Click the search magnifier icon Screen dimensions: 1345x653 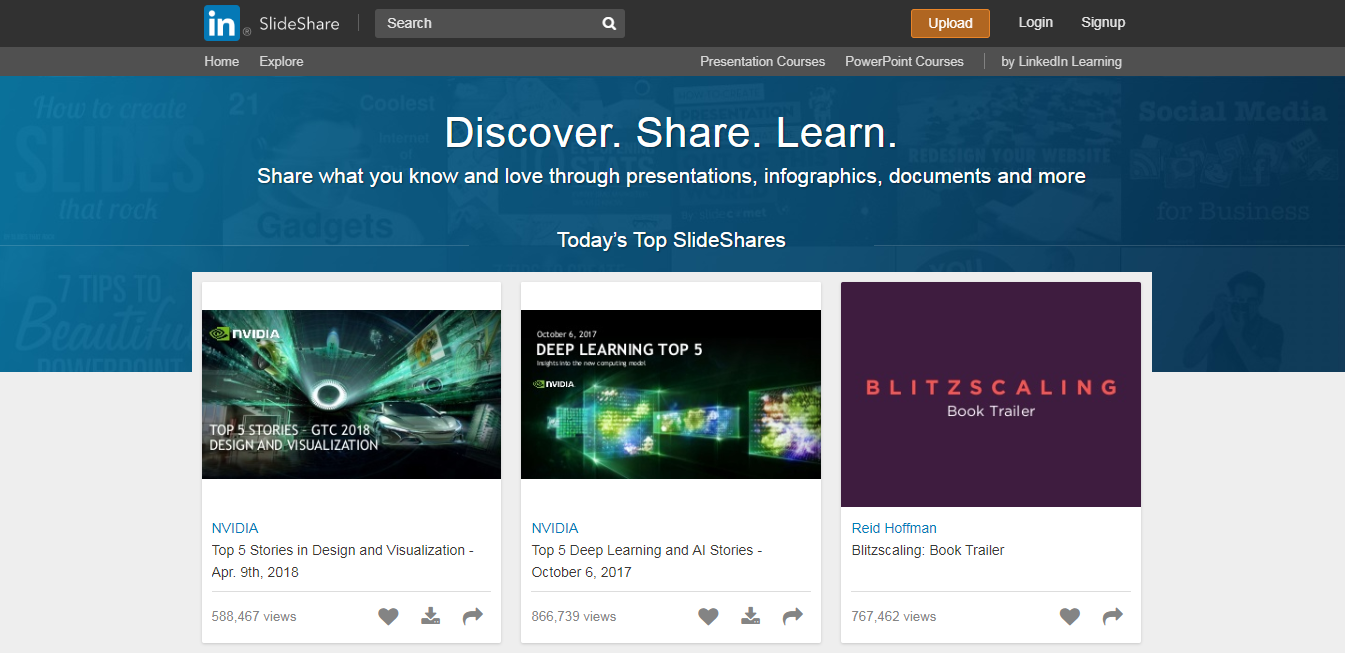tap(609, 24)
